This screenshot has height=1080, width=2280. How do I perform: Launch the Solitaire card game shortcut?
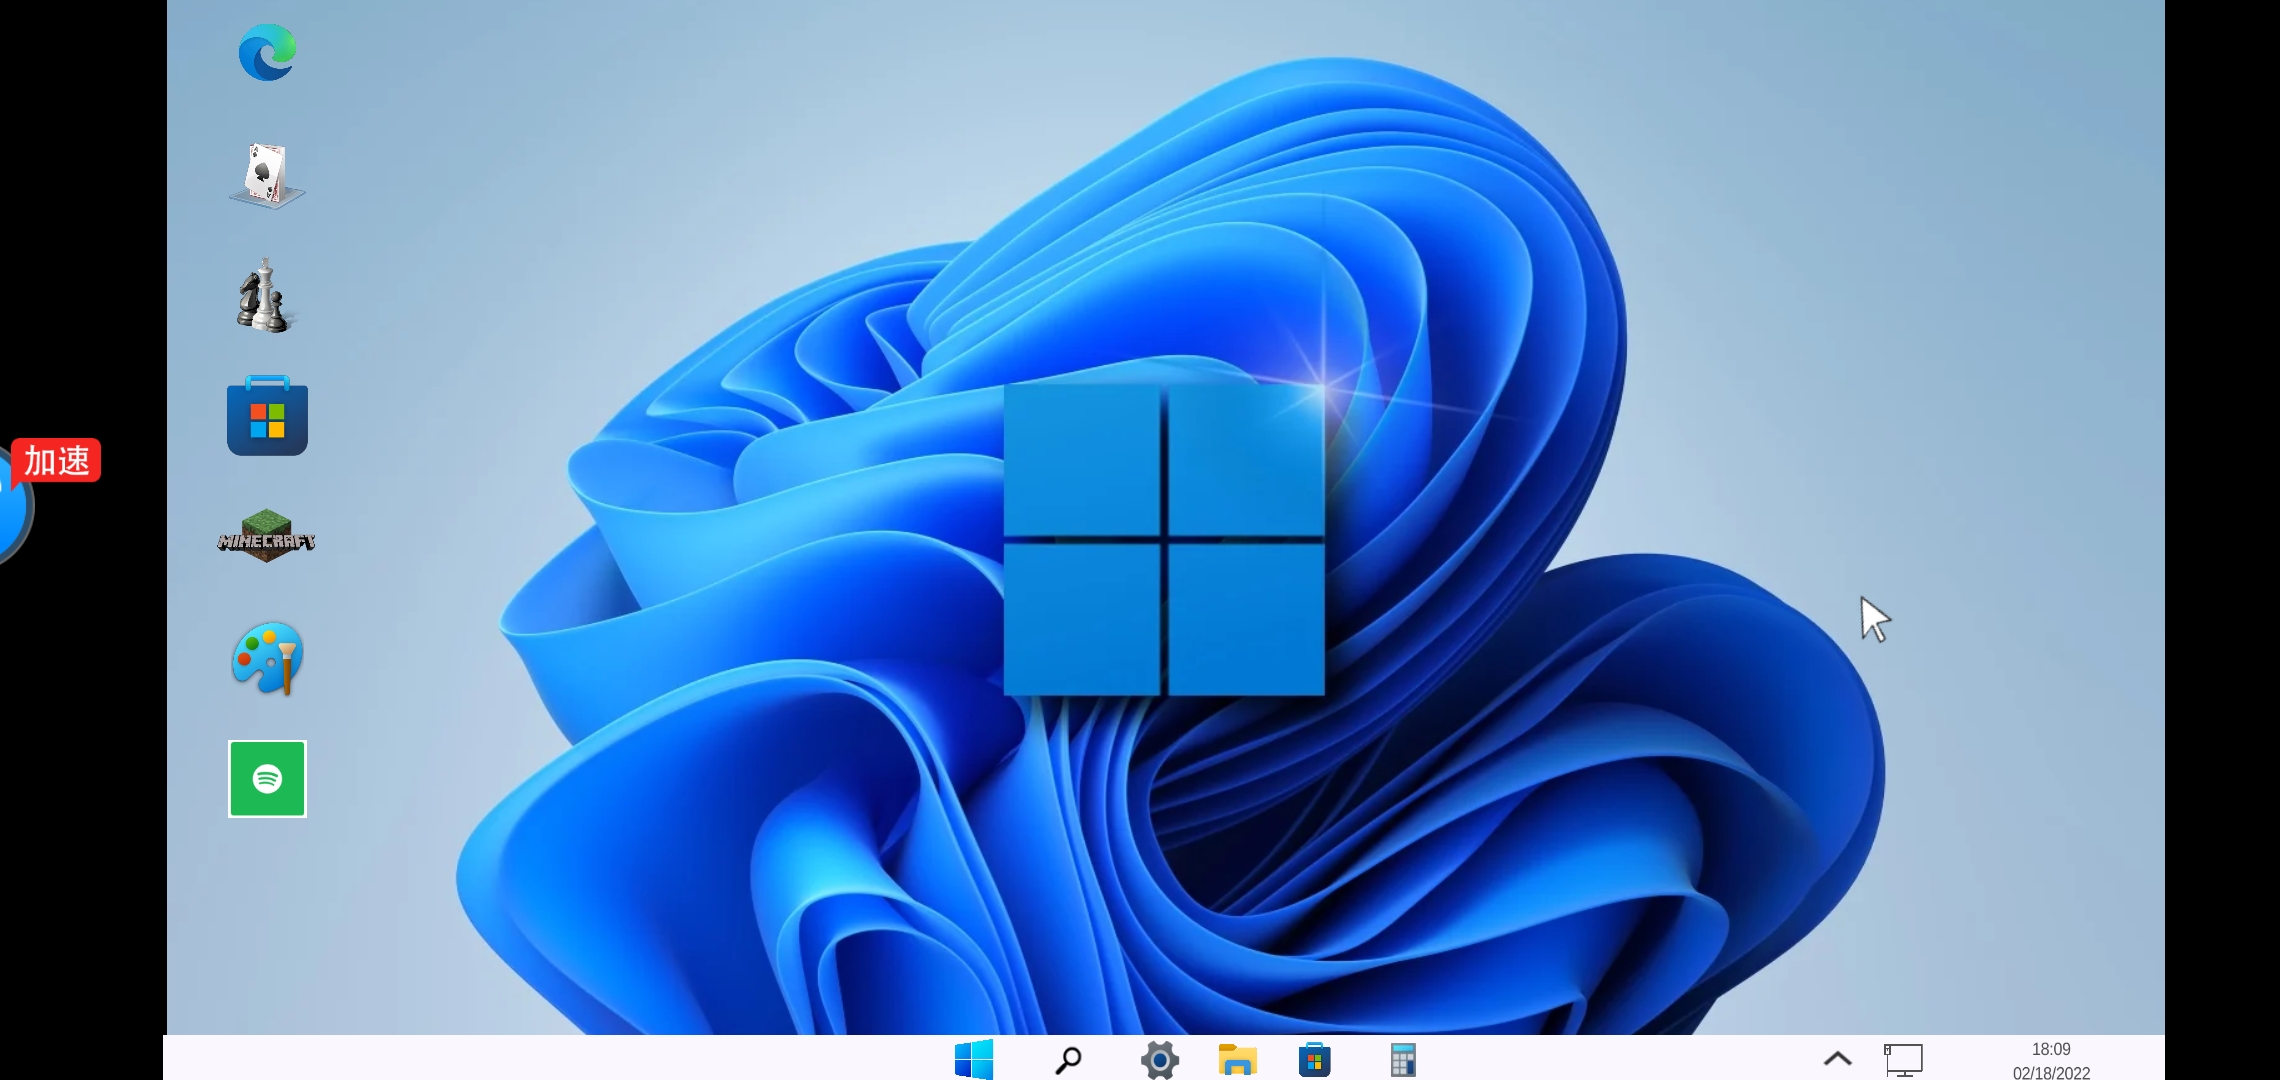266,176
